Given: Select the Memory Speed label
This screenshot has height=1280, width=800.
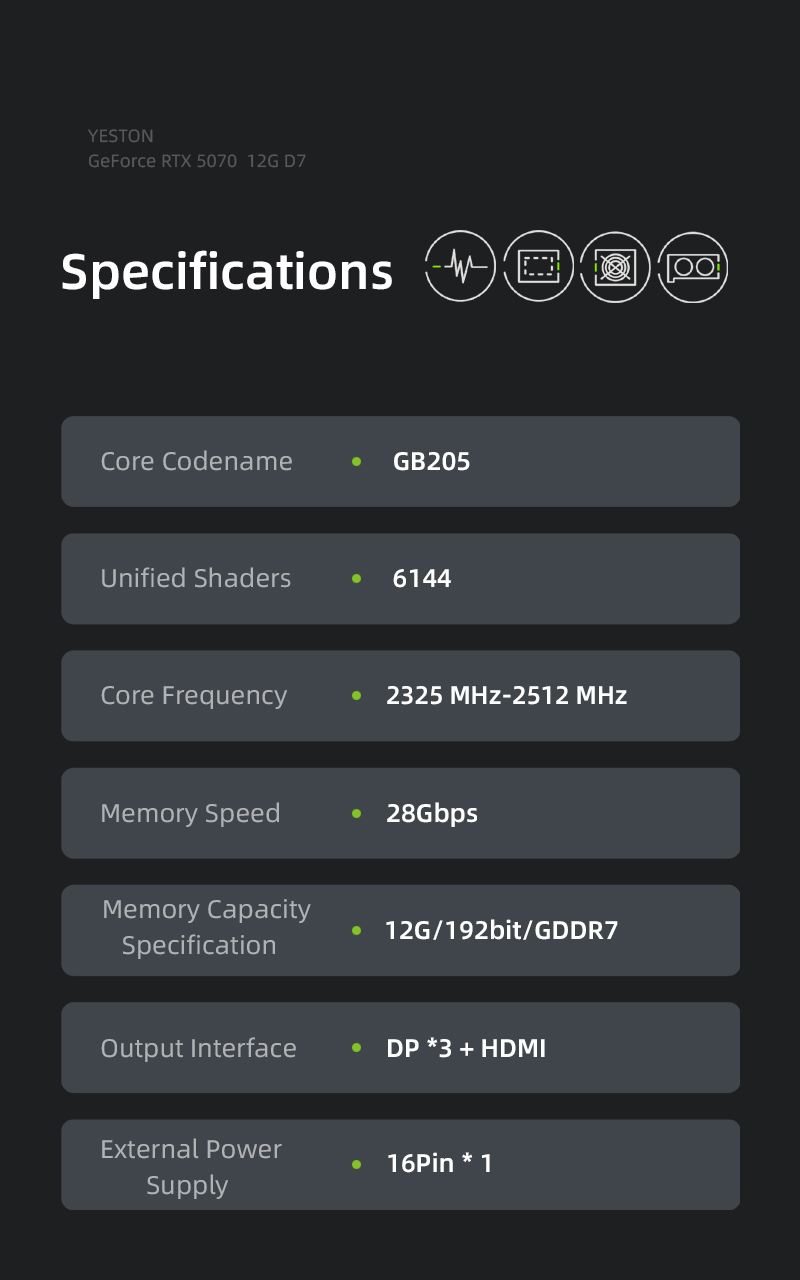Looking at the screenshot, I should (x=190, y=814).
